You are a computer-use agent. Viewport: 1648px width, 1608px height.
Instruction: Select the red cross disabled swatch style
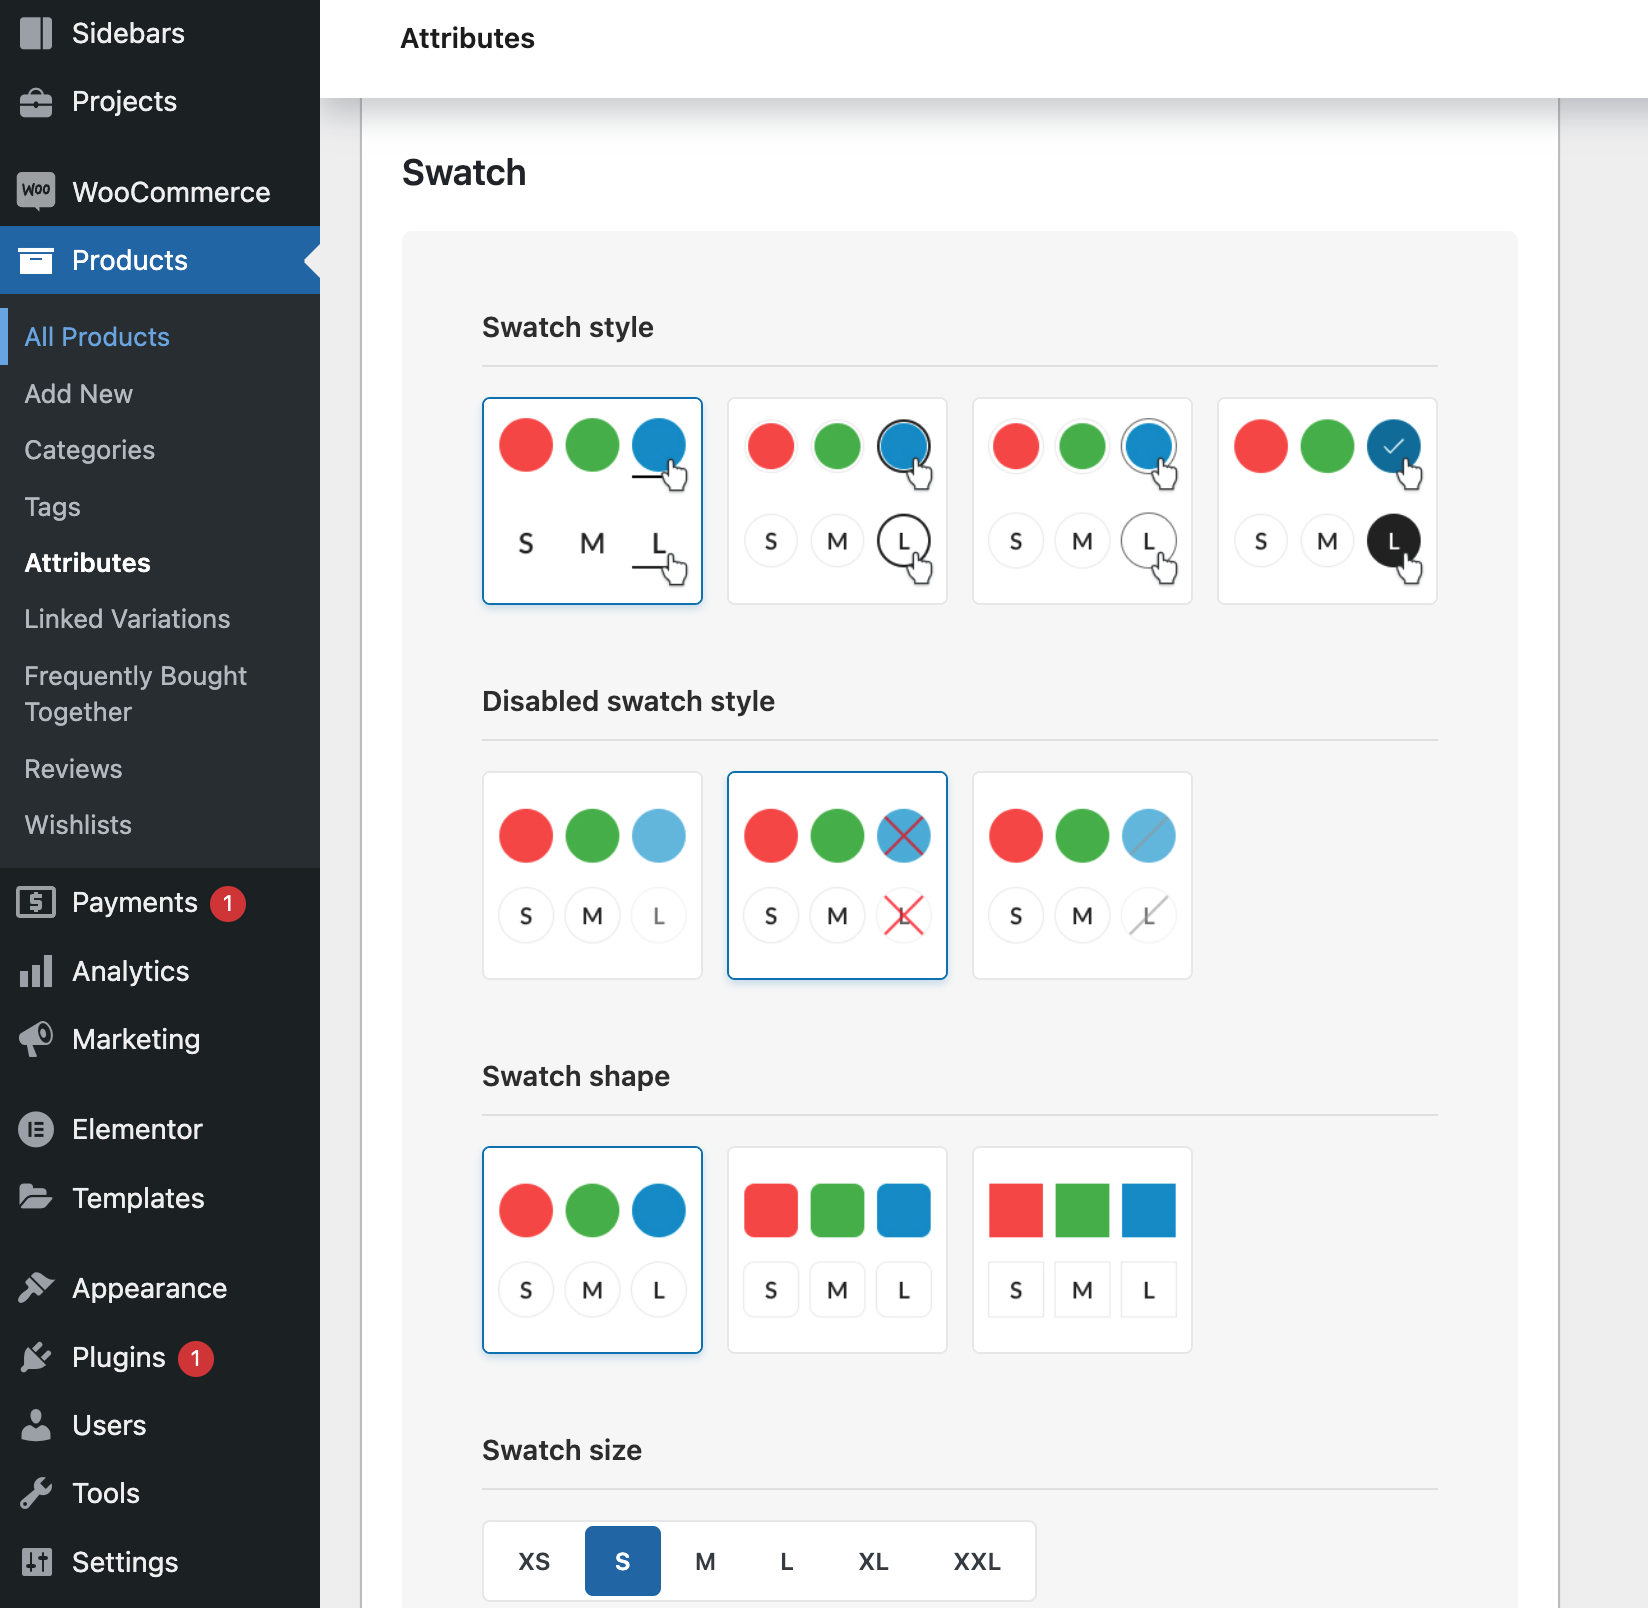coord(837,875)
